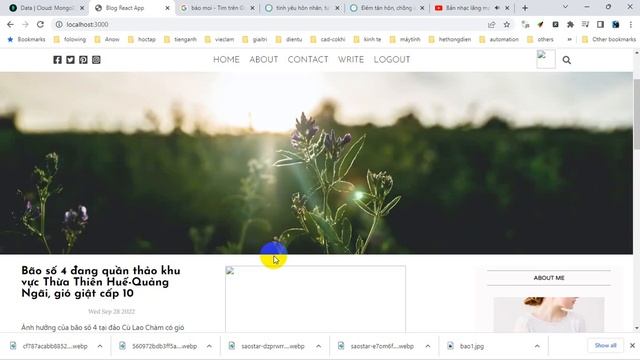Expand the hidden bookmarks chevron
Image resolution: width=640 pixels, height=360 pixels.
click(x=569, y=39)
